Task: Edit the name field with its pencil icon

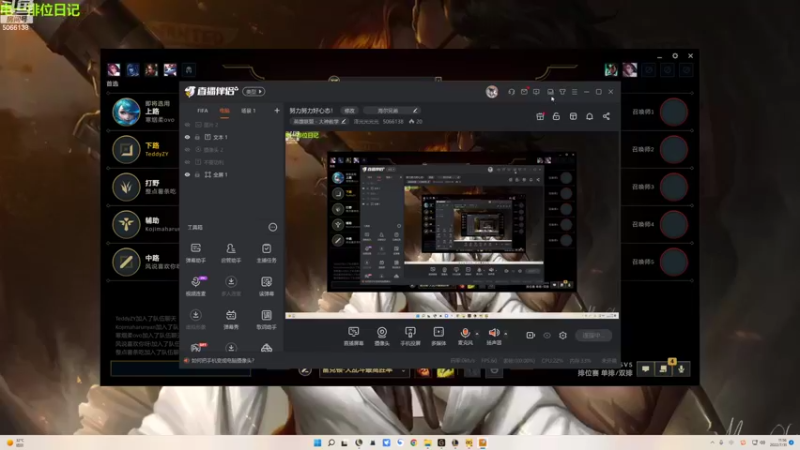Action: click(x=415, y=111)
